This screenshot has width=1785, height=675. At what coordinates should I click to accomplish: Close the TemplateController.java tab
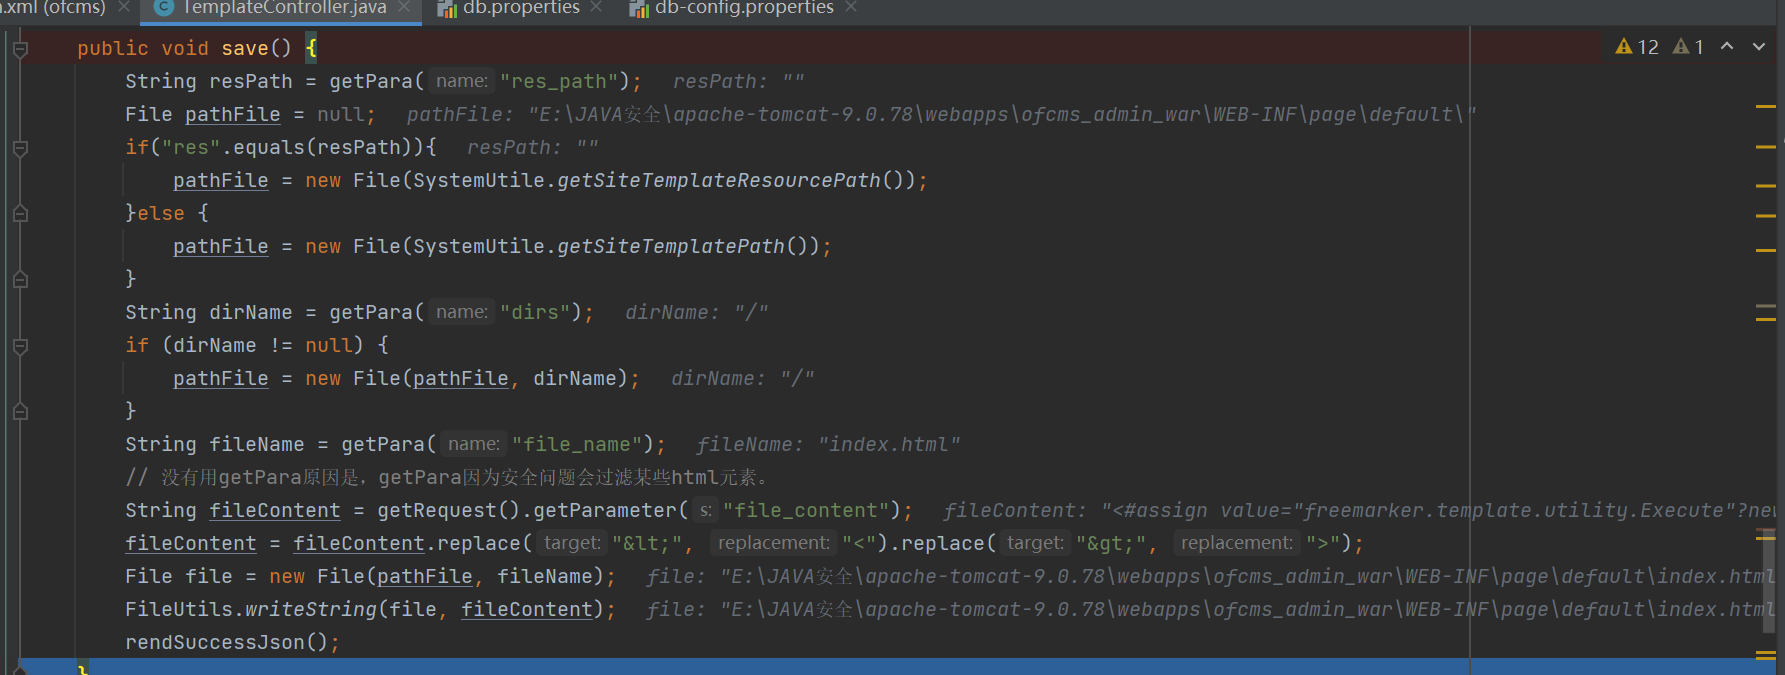[x=404, y=8]
